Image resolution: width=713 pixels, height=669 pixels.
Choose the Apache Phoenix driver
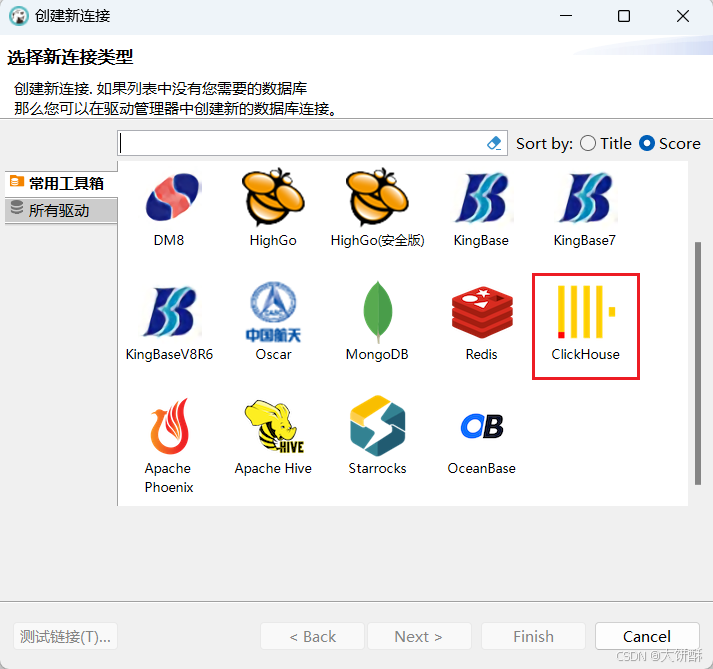pyautogui.click(x=169, y=426)
